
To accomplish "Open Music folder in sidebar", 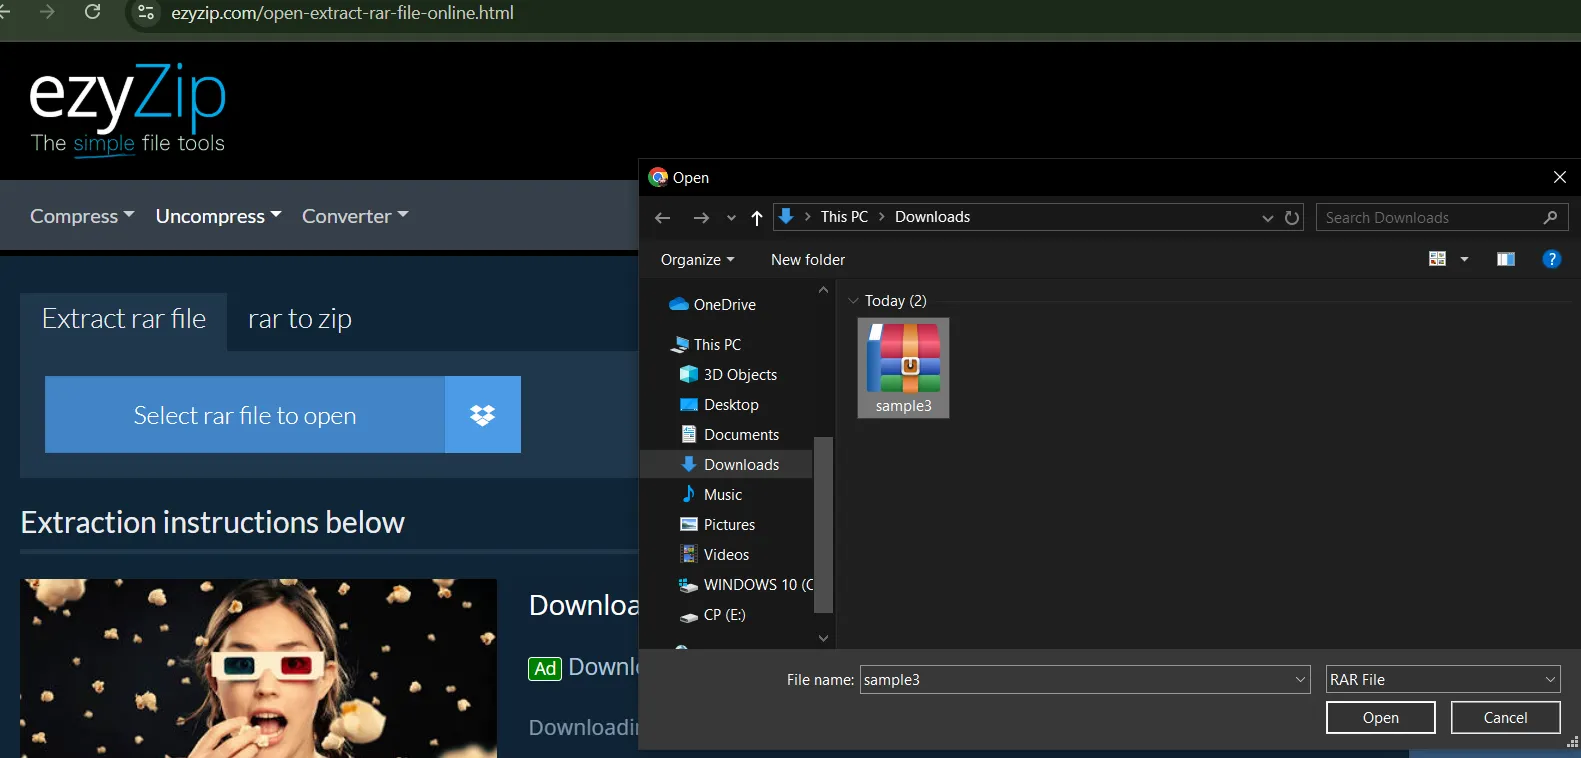I will (x=712, y=494).
